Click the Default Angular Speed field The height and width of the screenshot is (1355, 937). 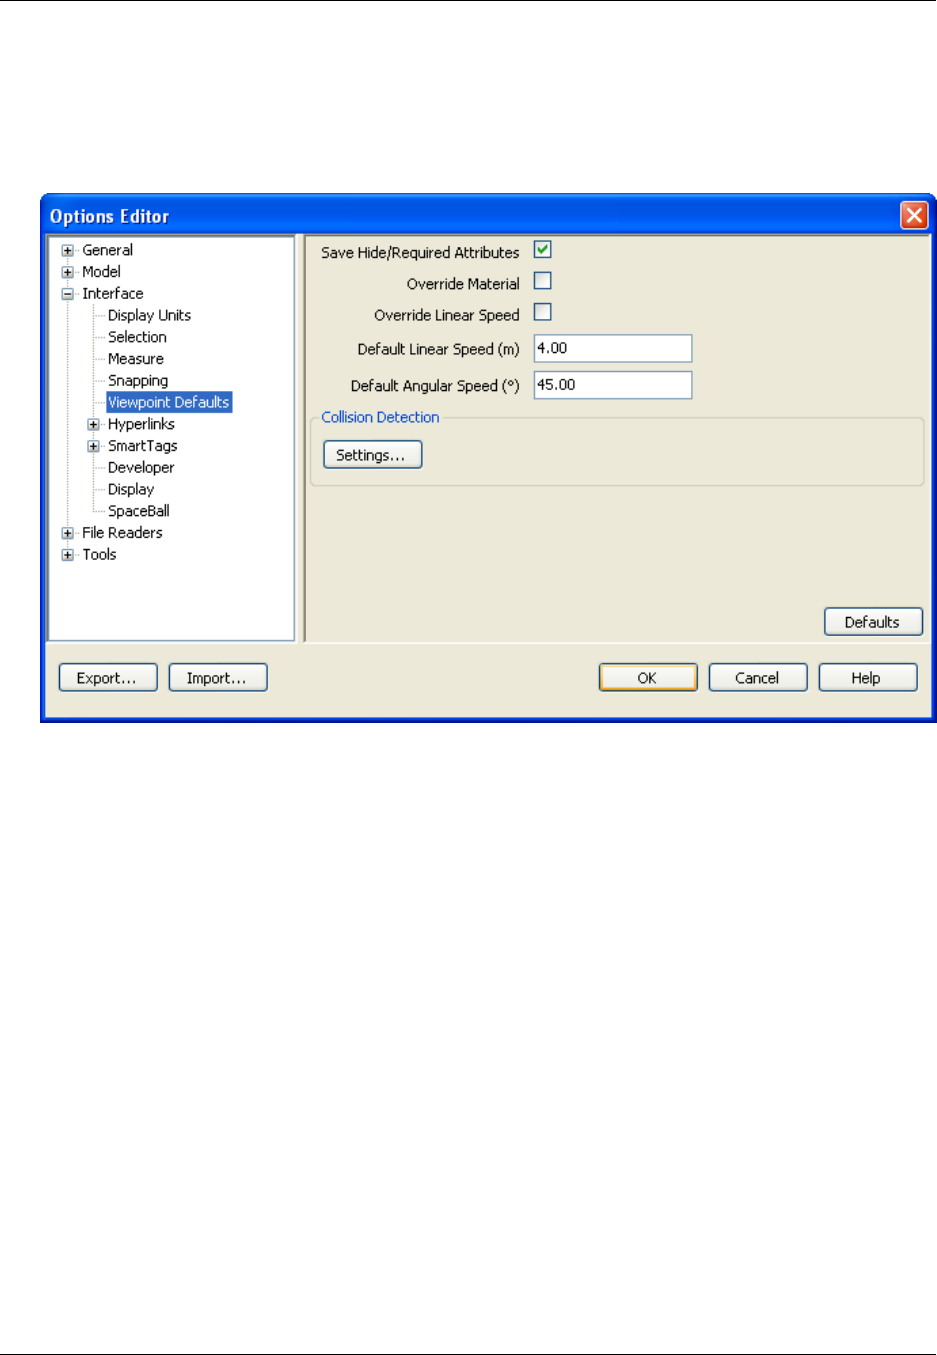(613, 385)
